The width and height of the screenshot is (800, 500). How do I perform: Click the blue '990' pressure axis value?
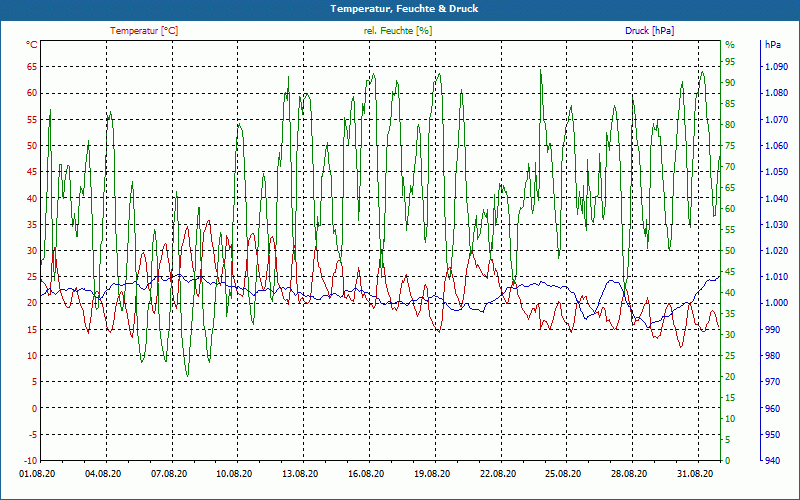772,329
